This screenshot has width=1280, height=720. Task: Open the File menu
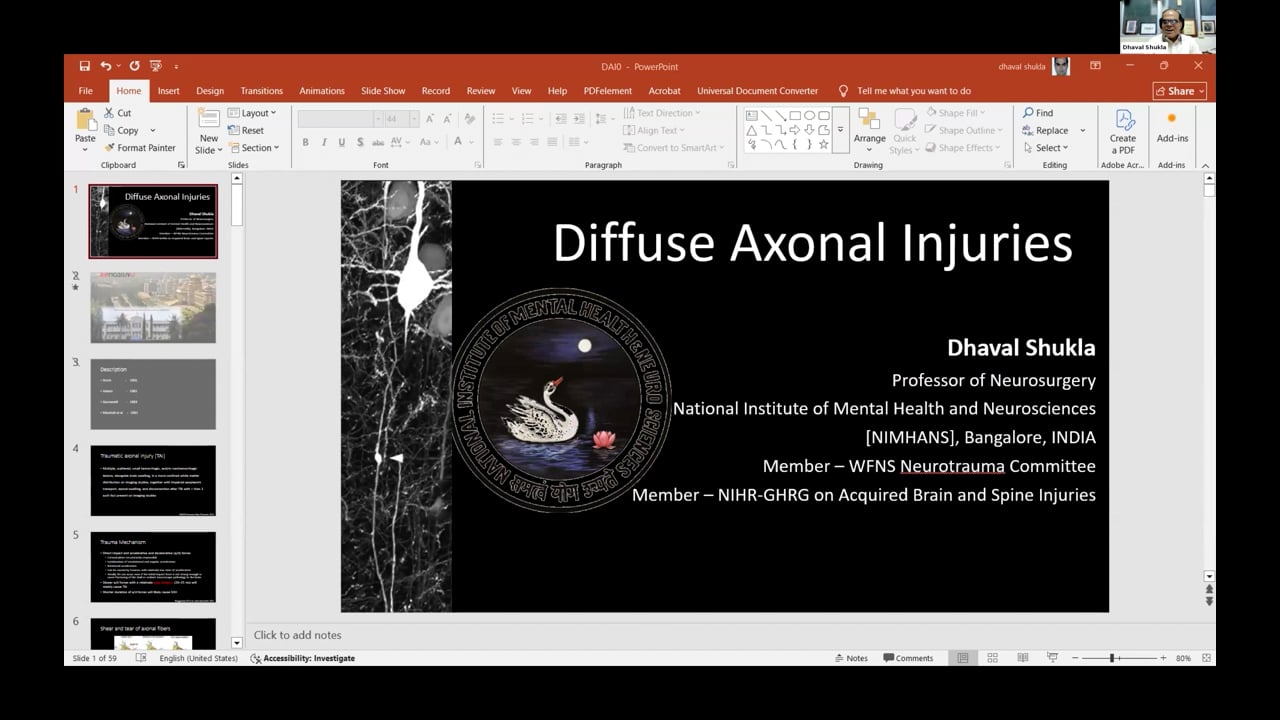tap(86, 91)
